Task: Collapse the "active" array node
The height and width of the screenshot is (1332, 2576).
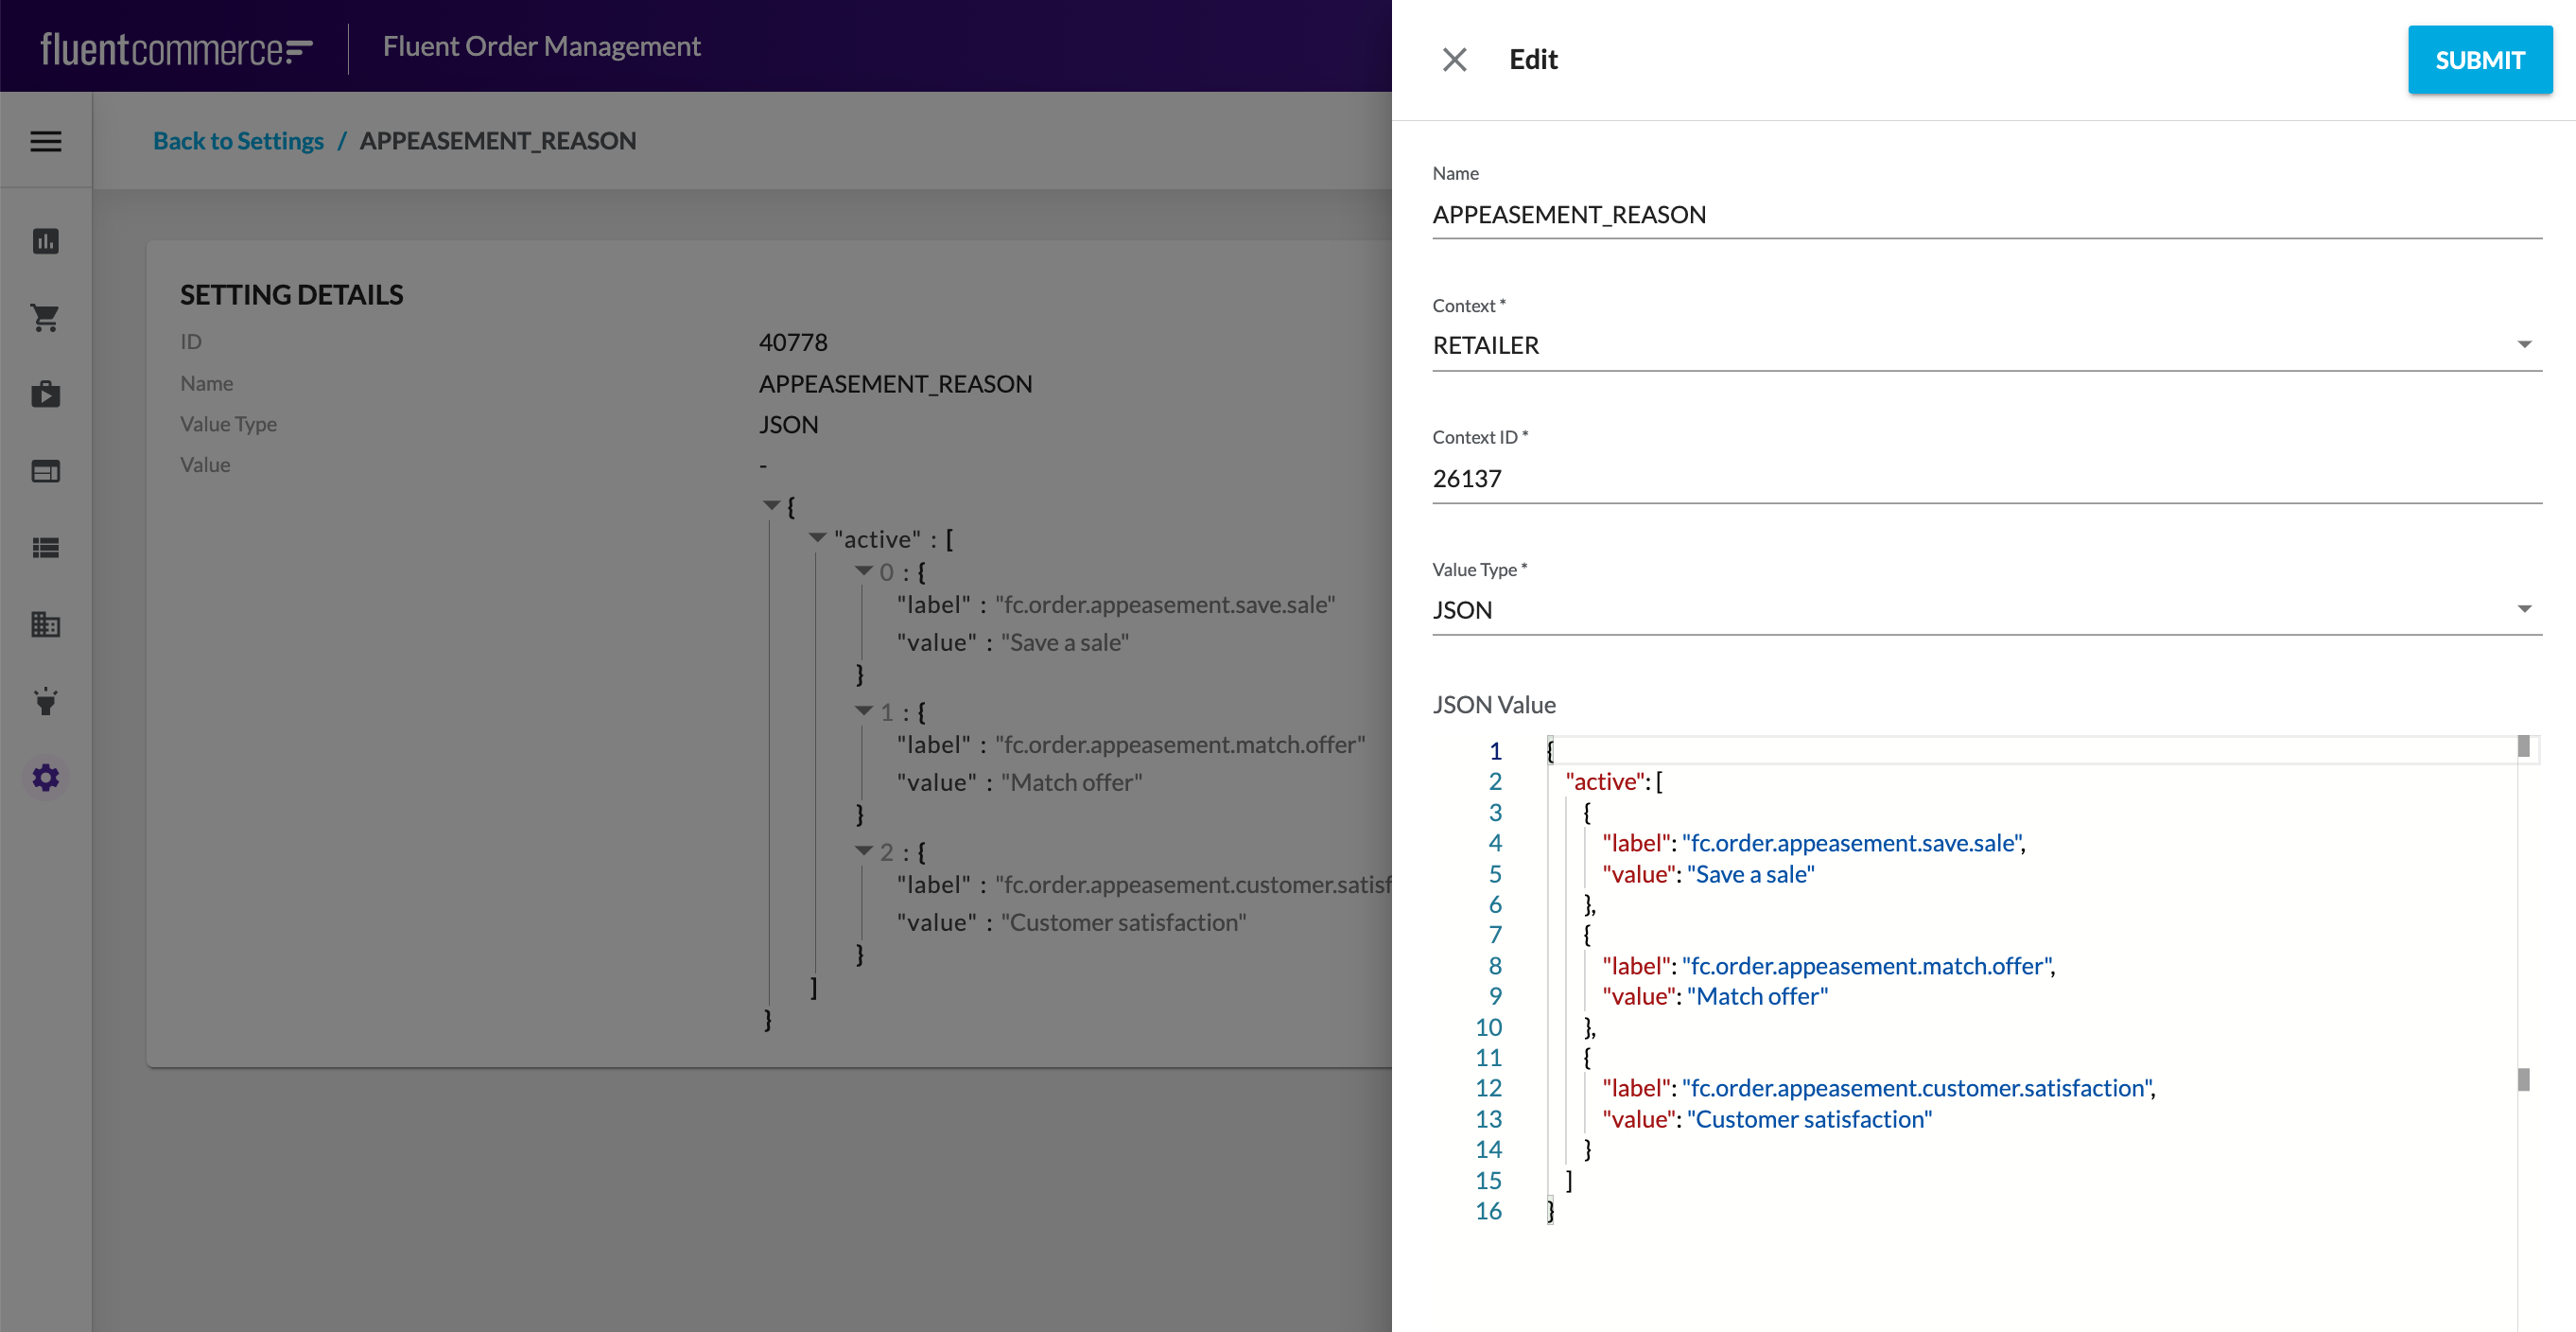Action: (817, 538)
